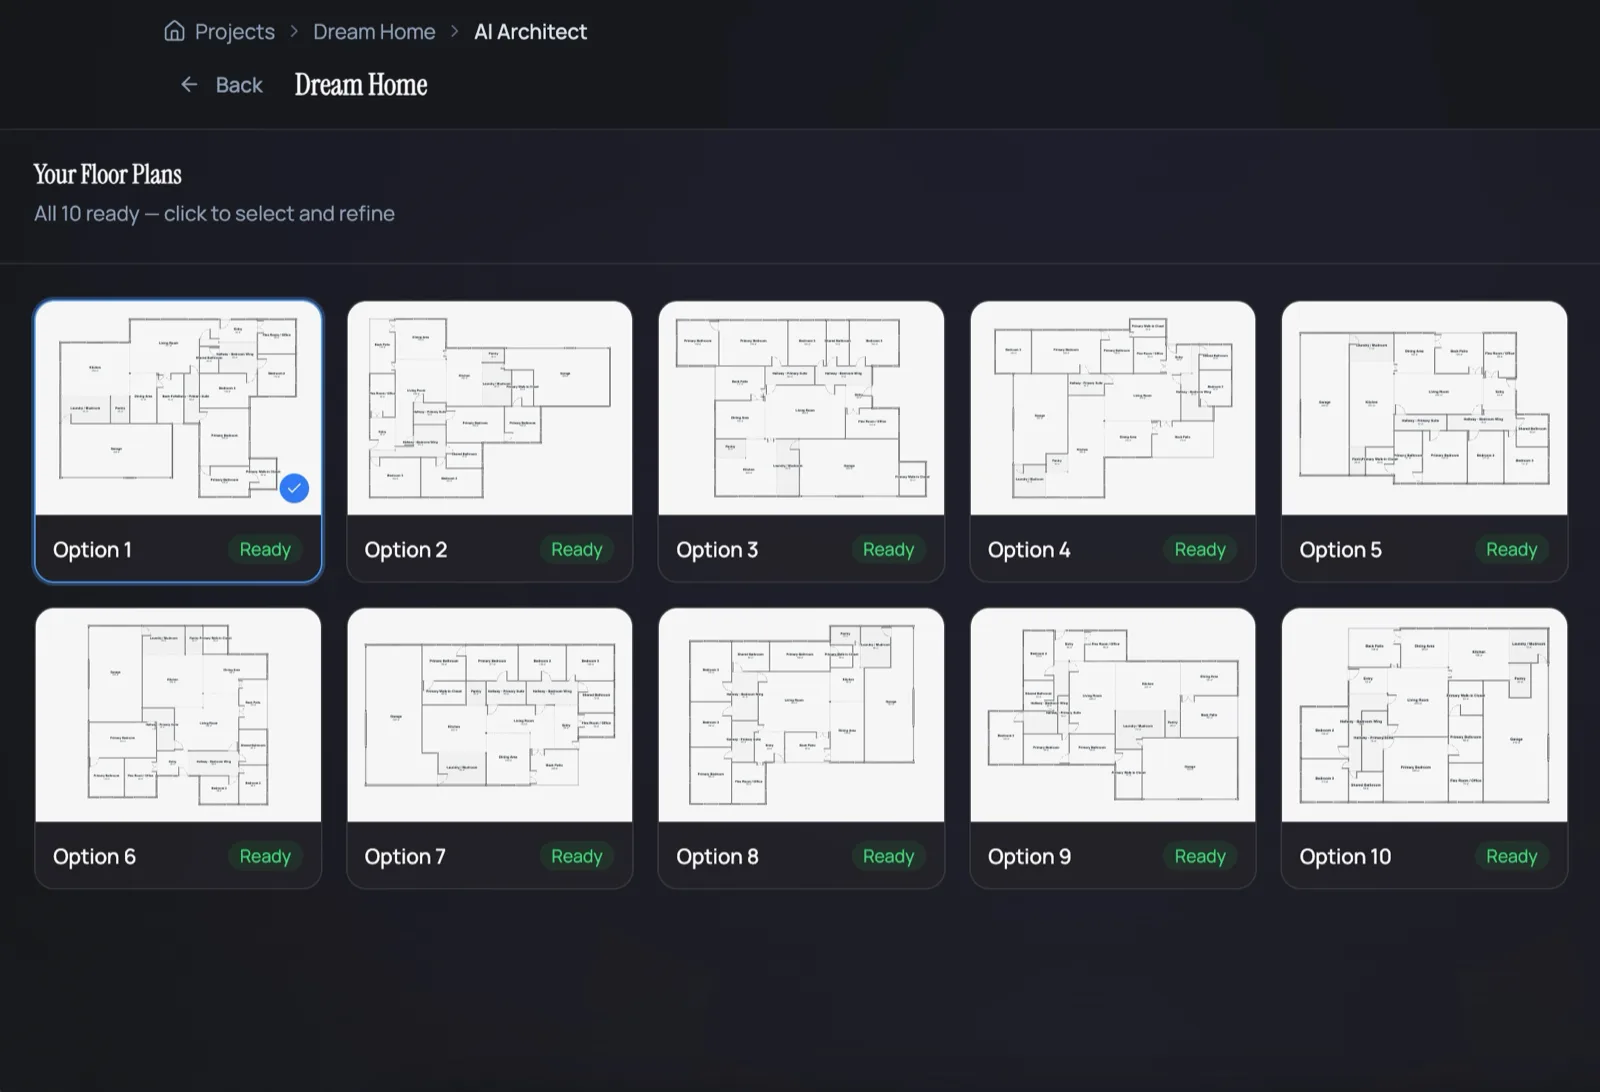1600x1092 pixels.
Task: Click the back arrow beside Dream Home title
Action: point(189,85)
